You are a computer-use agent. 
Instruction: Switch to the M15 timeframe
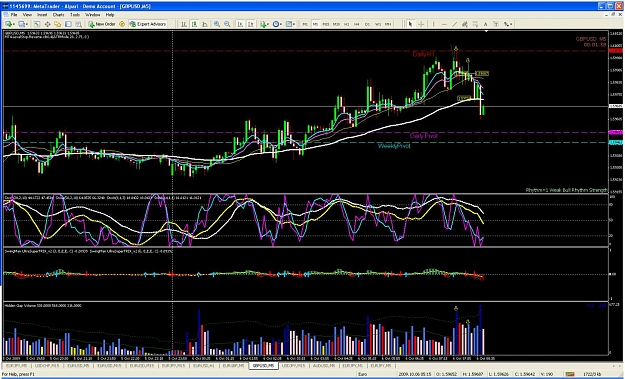[326, 24]
